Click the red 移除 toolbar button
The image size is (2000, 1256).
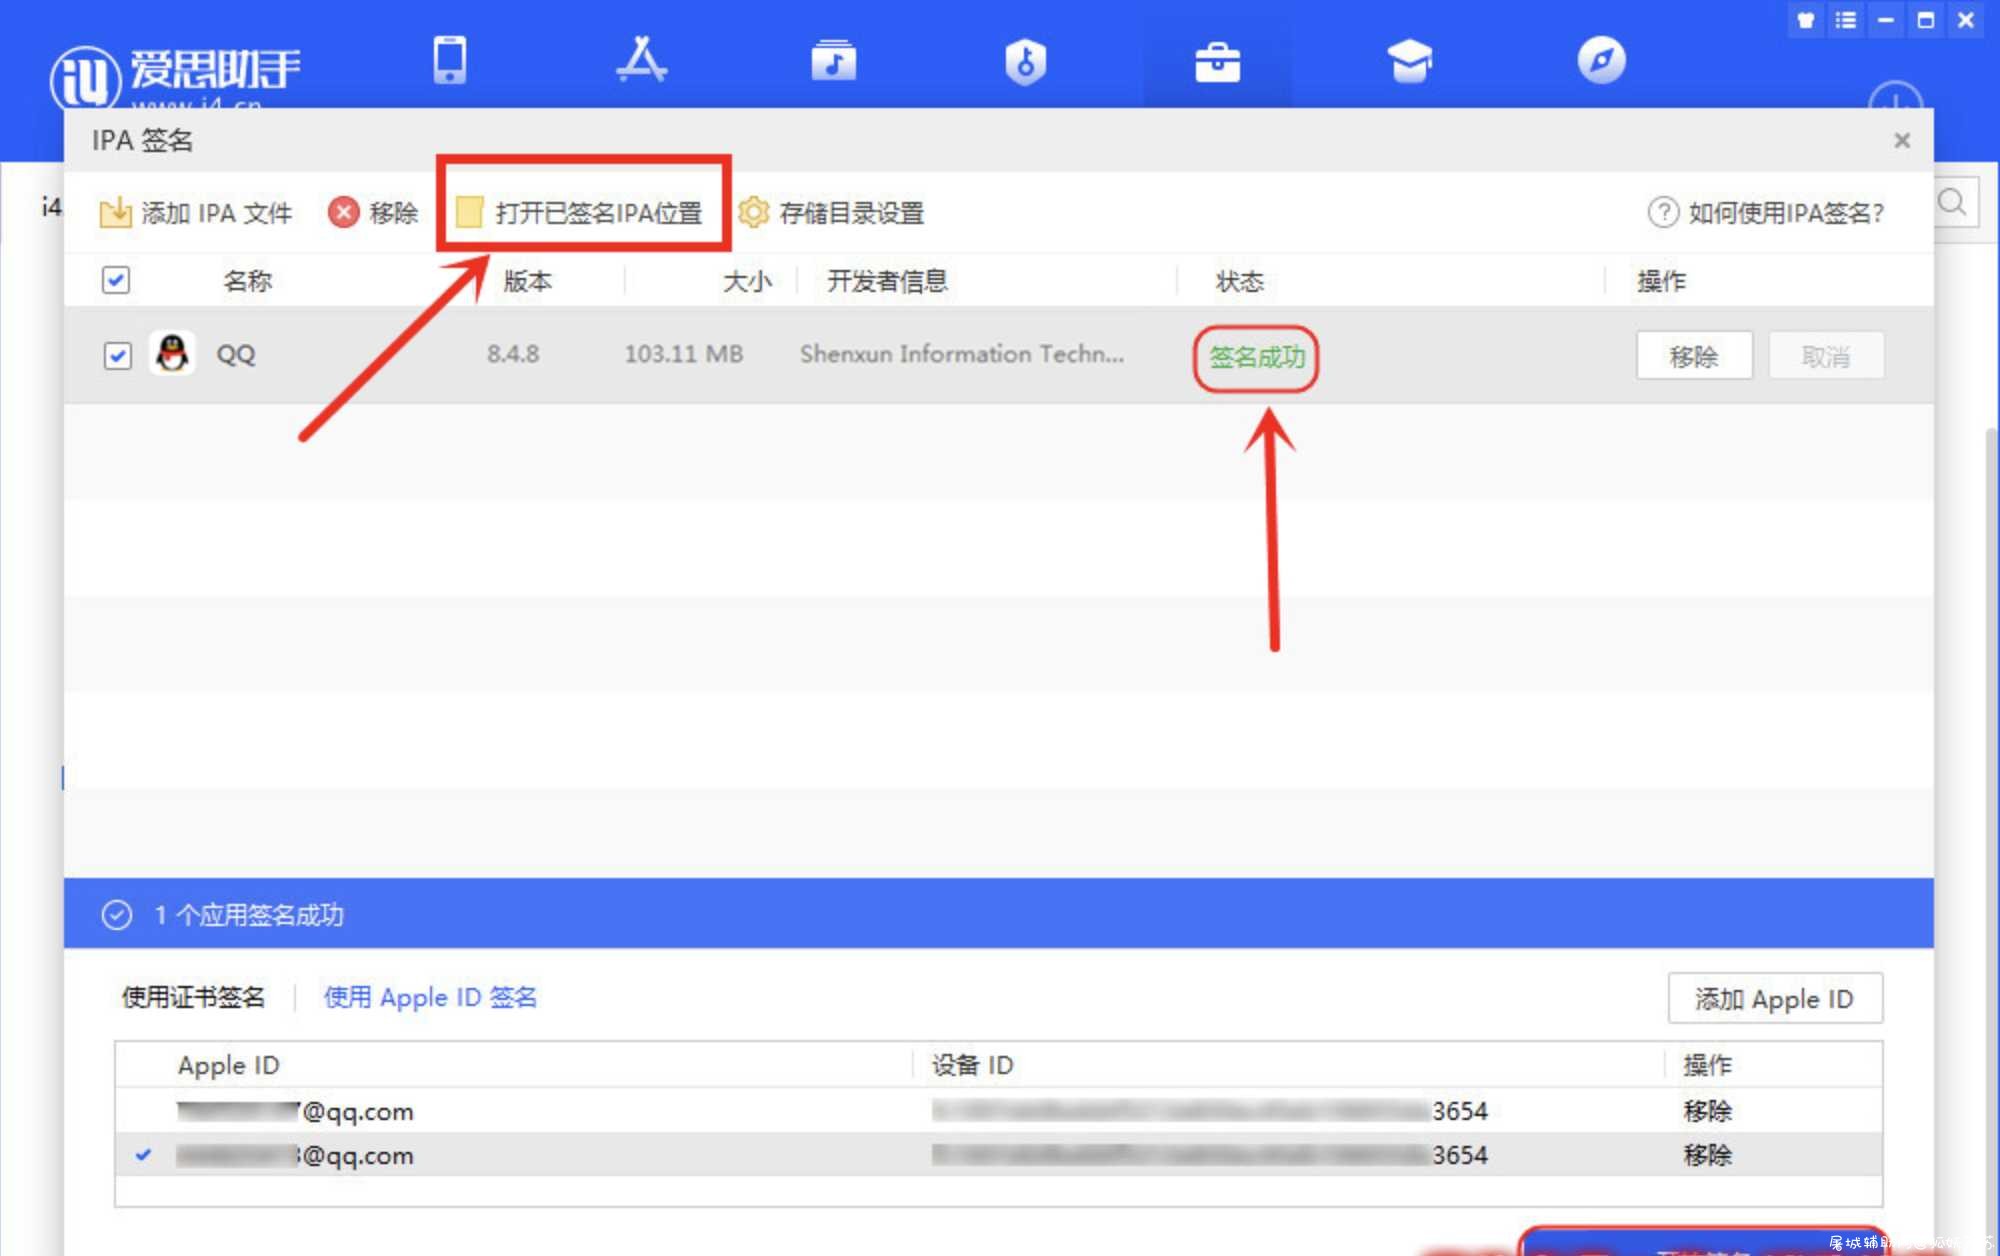pyautogui.click(x=373, y=213)
